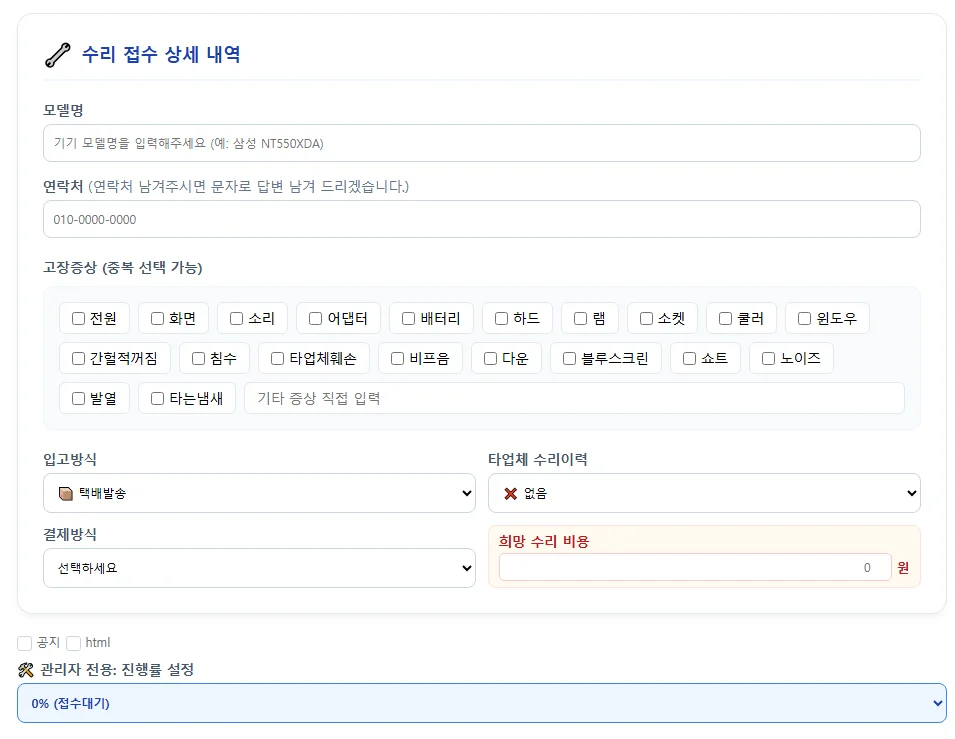Enable the 쿨러 checkbox
The image size is (955, 739).
725,319
